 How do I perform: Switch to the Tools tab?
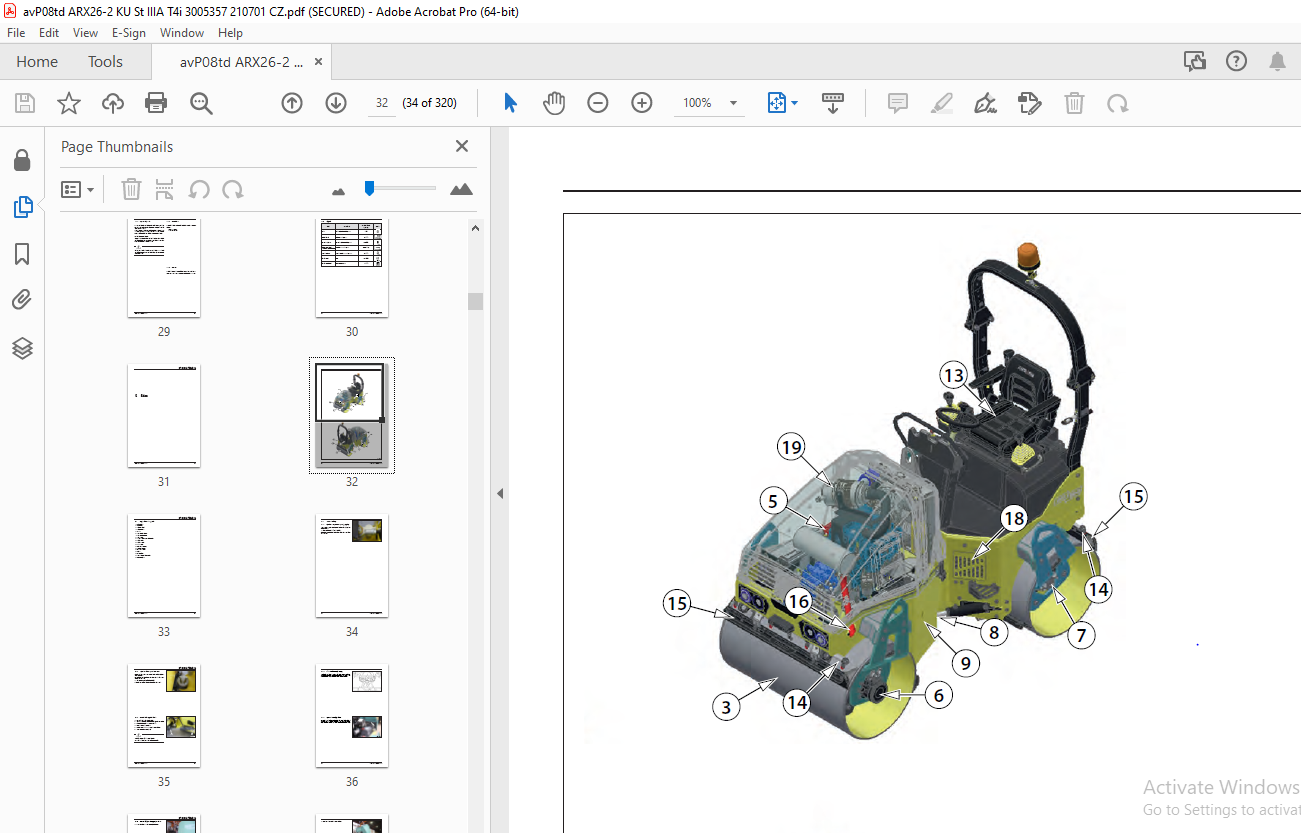(105, 62)
